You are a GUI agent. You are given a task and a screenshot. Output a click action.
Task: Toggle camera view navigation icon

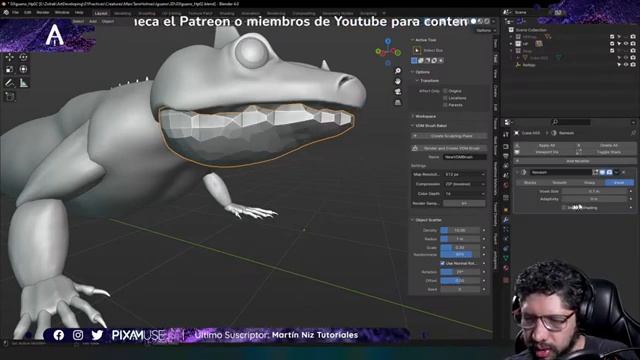(398, 92)
